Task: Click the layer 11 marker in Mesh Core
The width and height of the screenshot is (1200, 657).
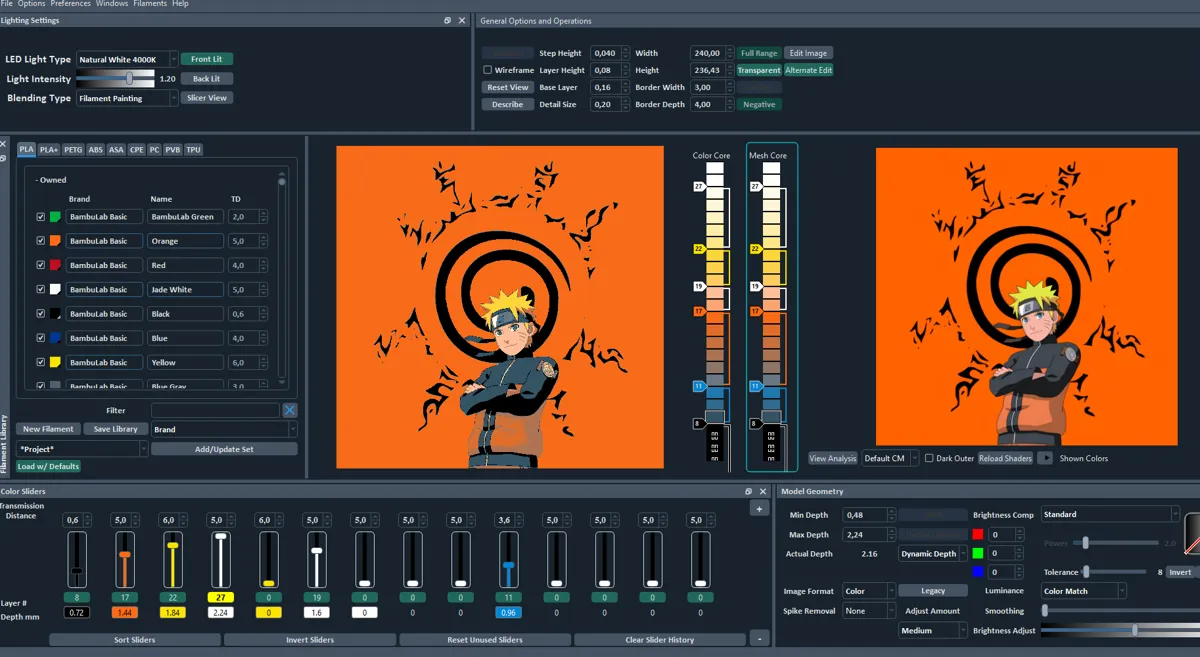Action: point(756,385)
